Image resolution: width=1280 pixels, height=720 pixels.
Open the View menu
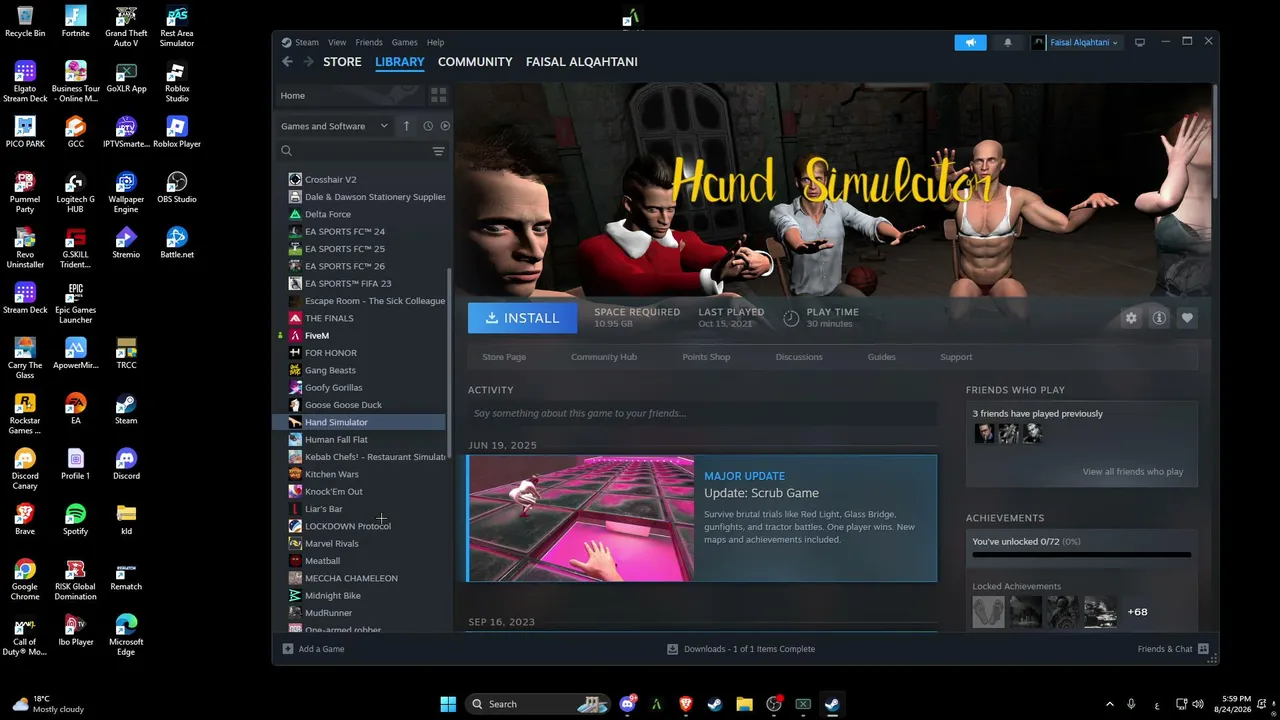[x=337, y=42]
